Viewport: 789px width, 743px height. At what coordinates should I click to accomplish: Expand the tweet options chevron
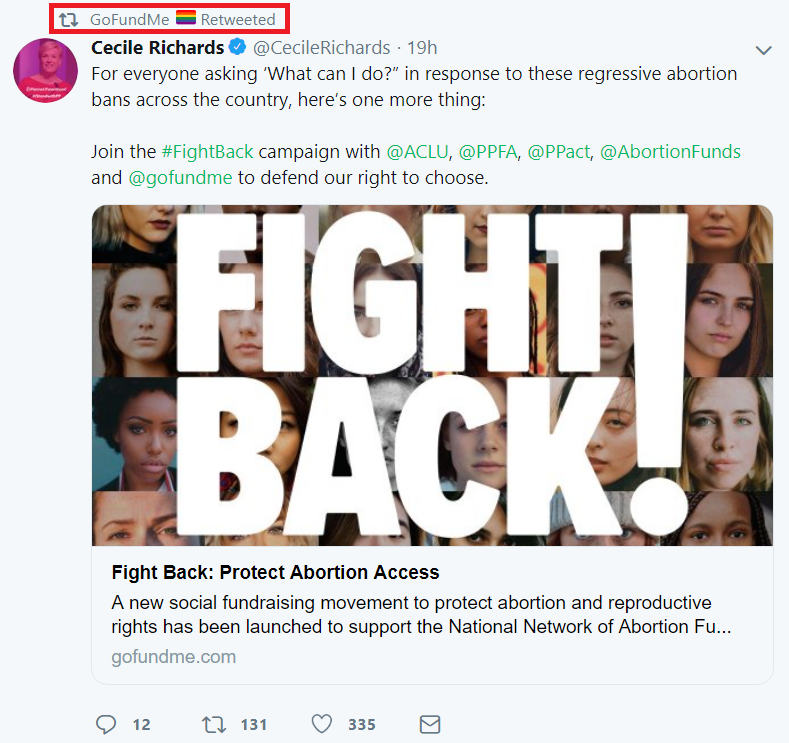(764, 50)
